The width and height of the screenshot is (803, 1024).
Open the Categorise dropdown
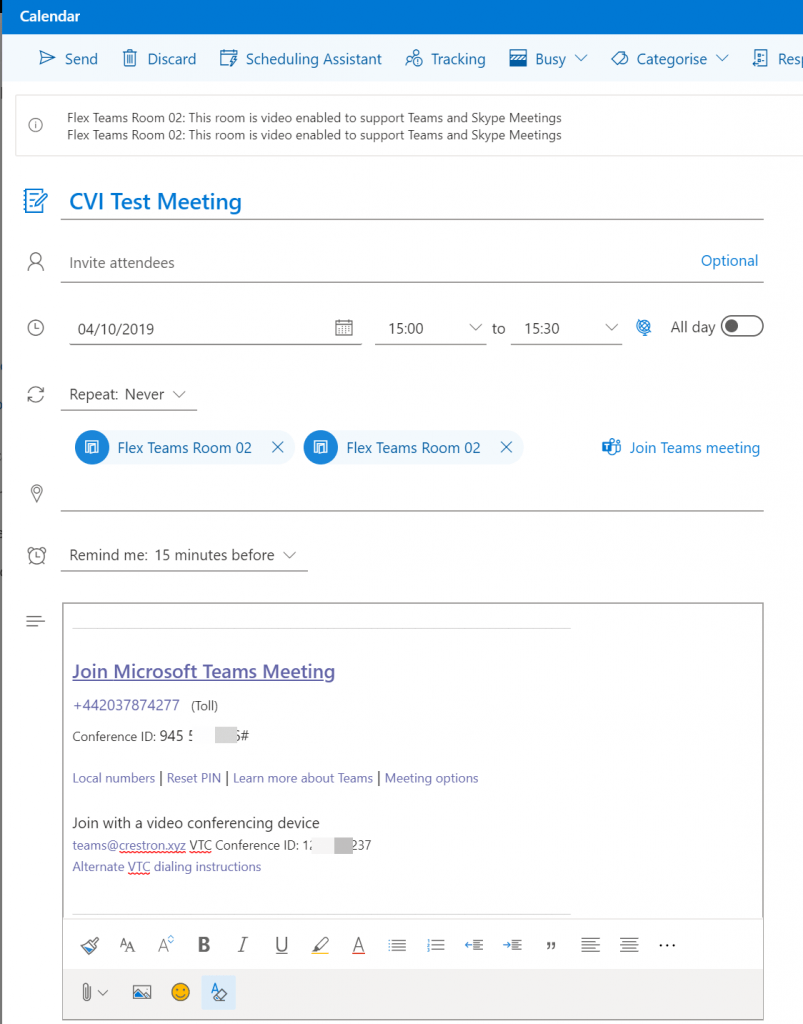[670, 59]
